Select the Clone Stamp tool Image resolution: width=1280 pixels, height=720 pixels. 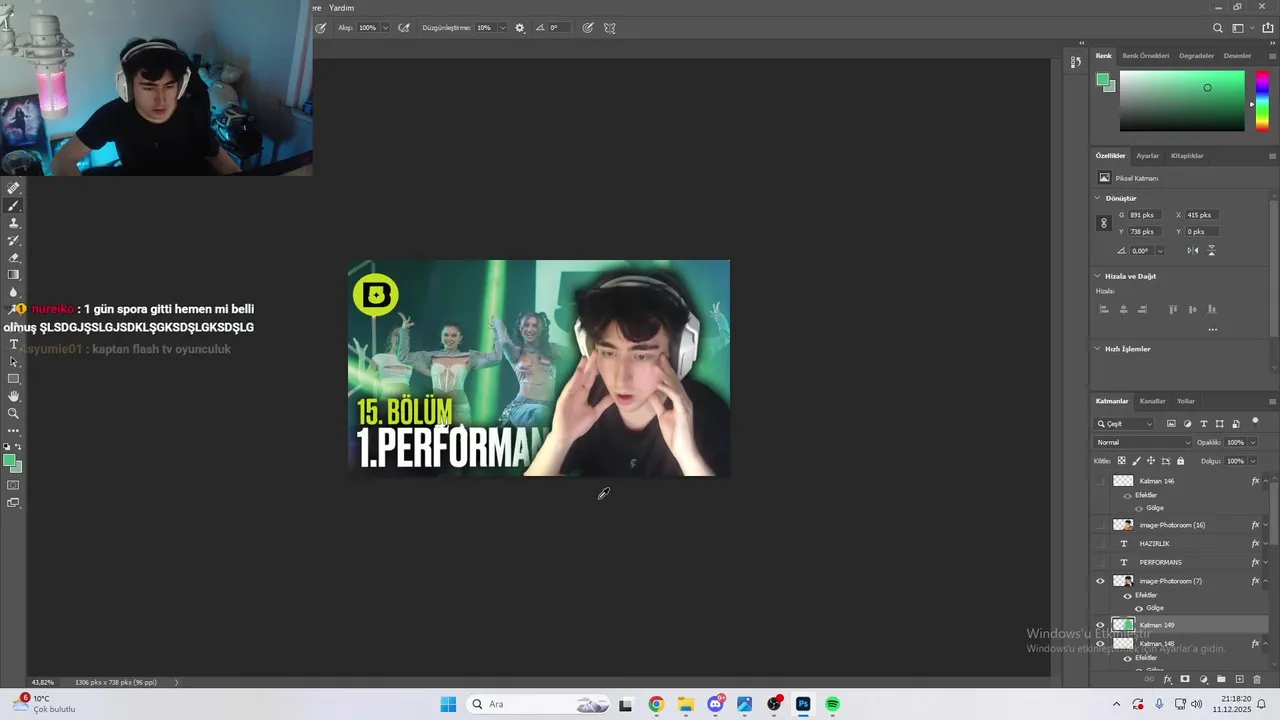click(13, 223)
